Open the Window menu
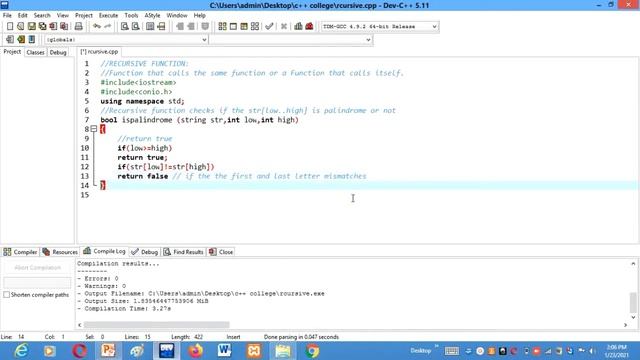Screen dimensions: 640x360 pos(177,15)
